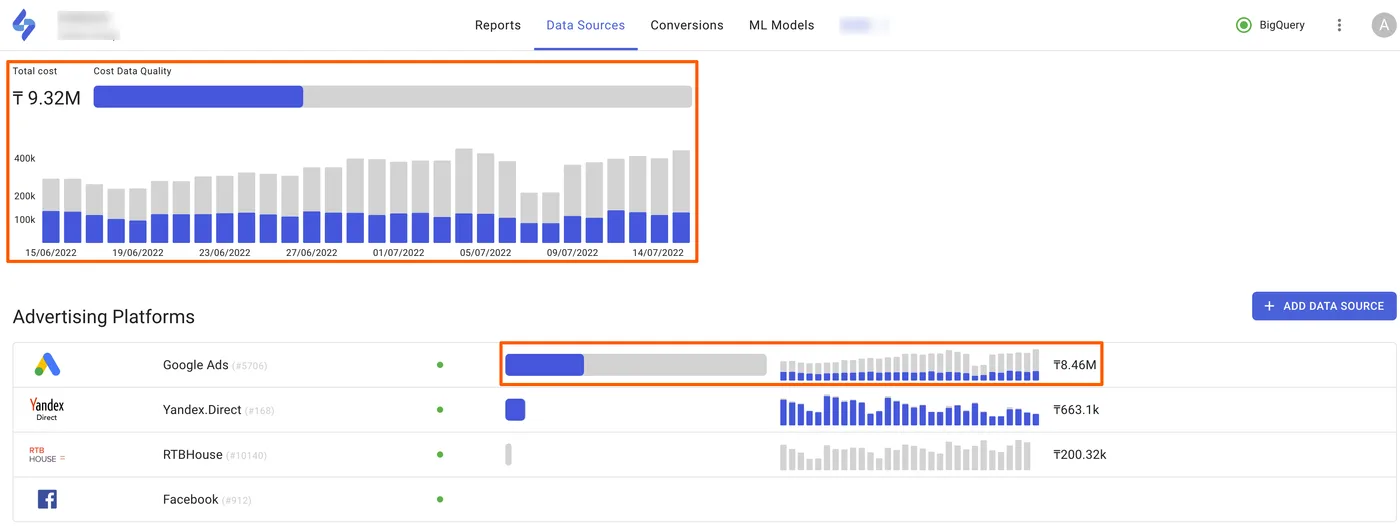The height and width of the screenshot is (526, 1400).
Task: Click the green status dot for Google Ads
Action: [440, 365]
